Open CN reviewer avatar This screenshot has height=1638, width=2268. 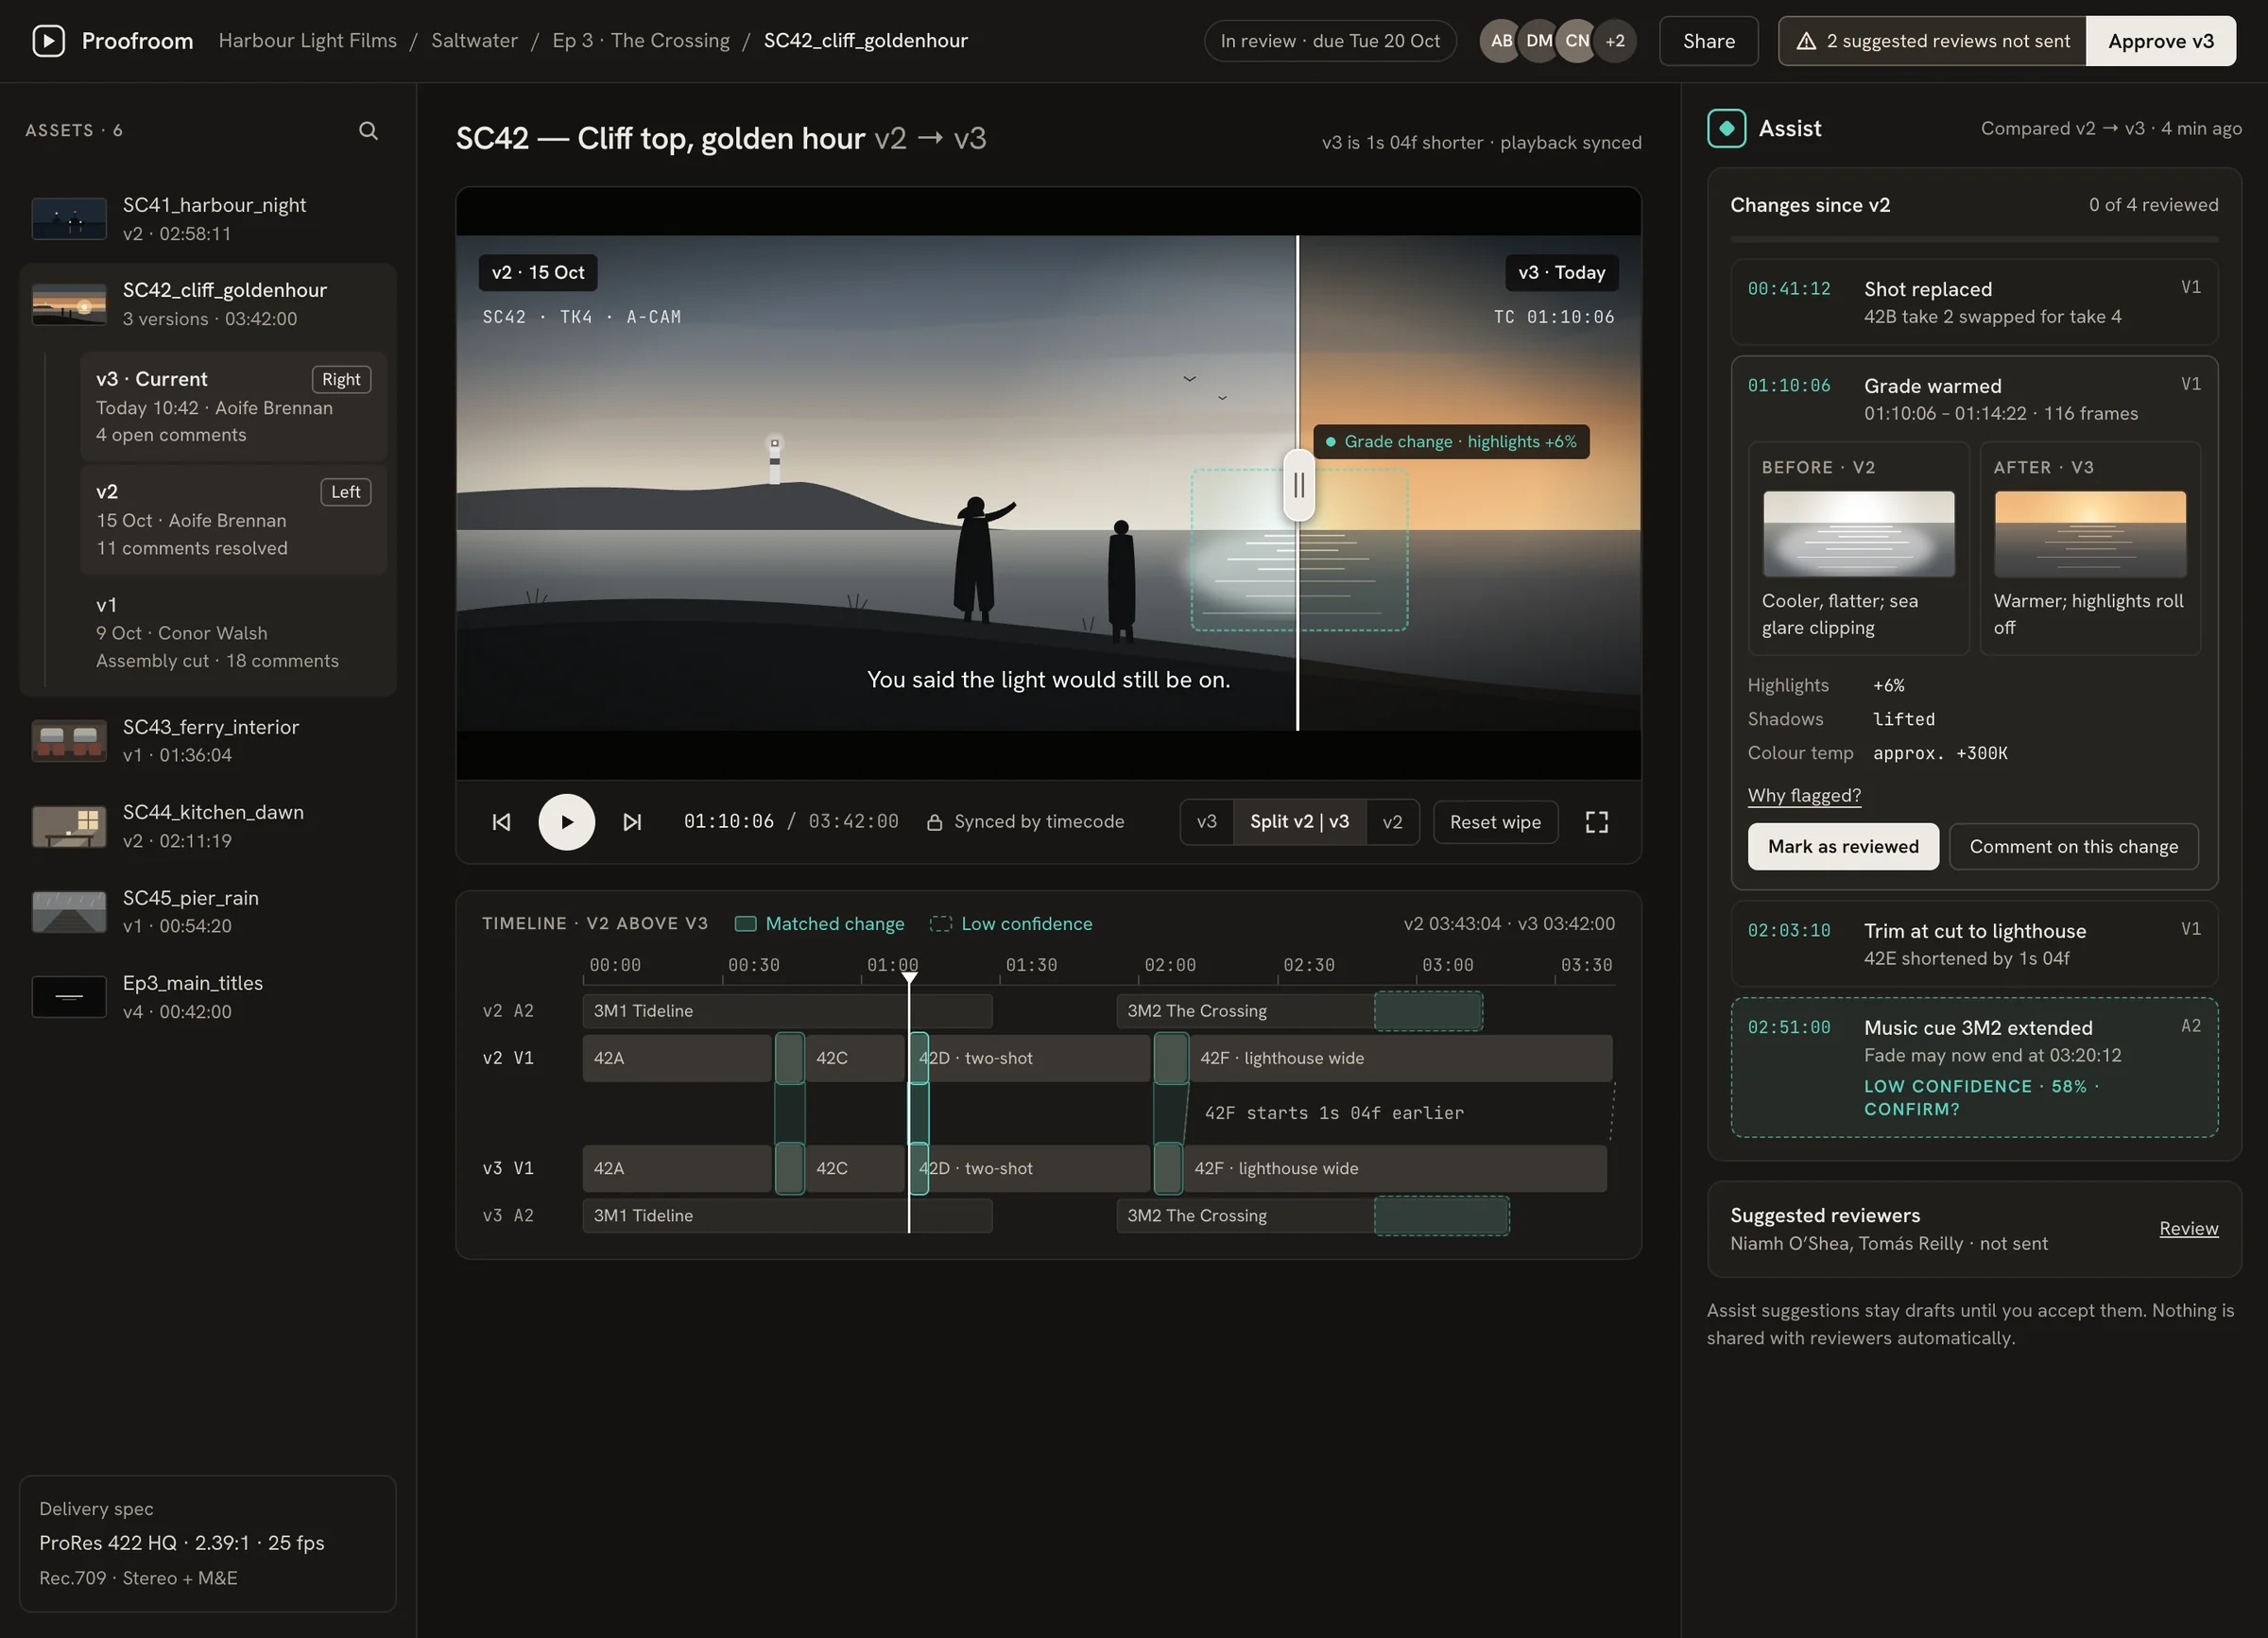[x=1577, y=41]
